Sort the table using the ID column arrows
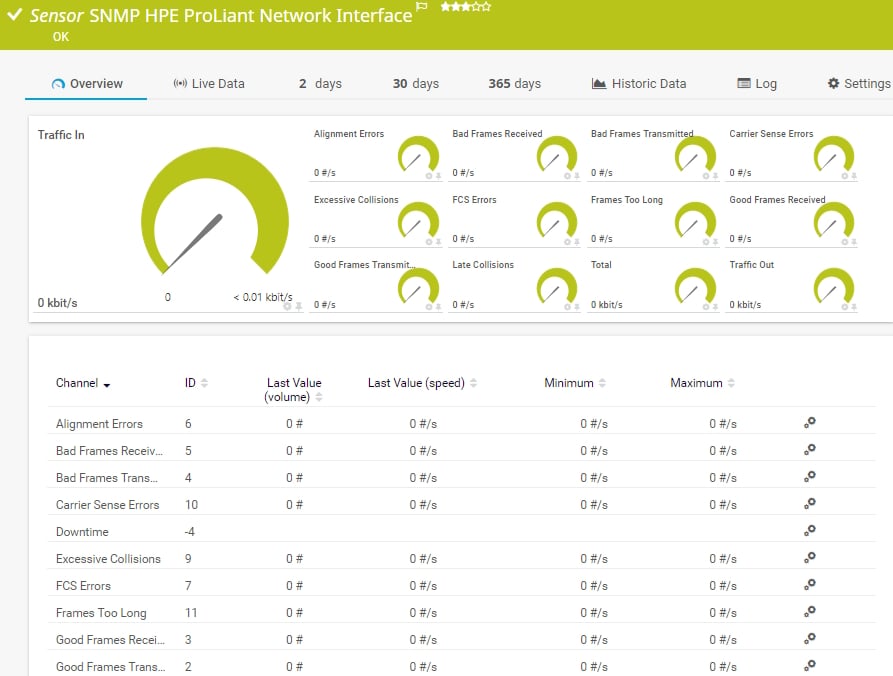Viewport: 893px width, 676px height. (203, 382)
